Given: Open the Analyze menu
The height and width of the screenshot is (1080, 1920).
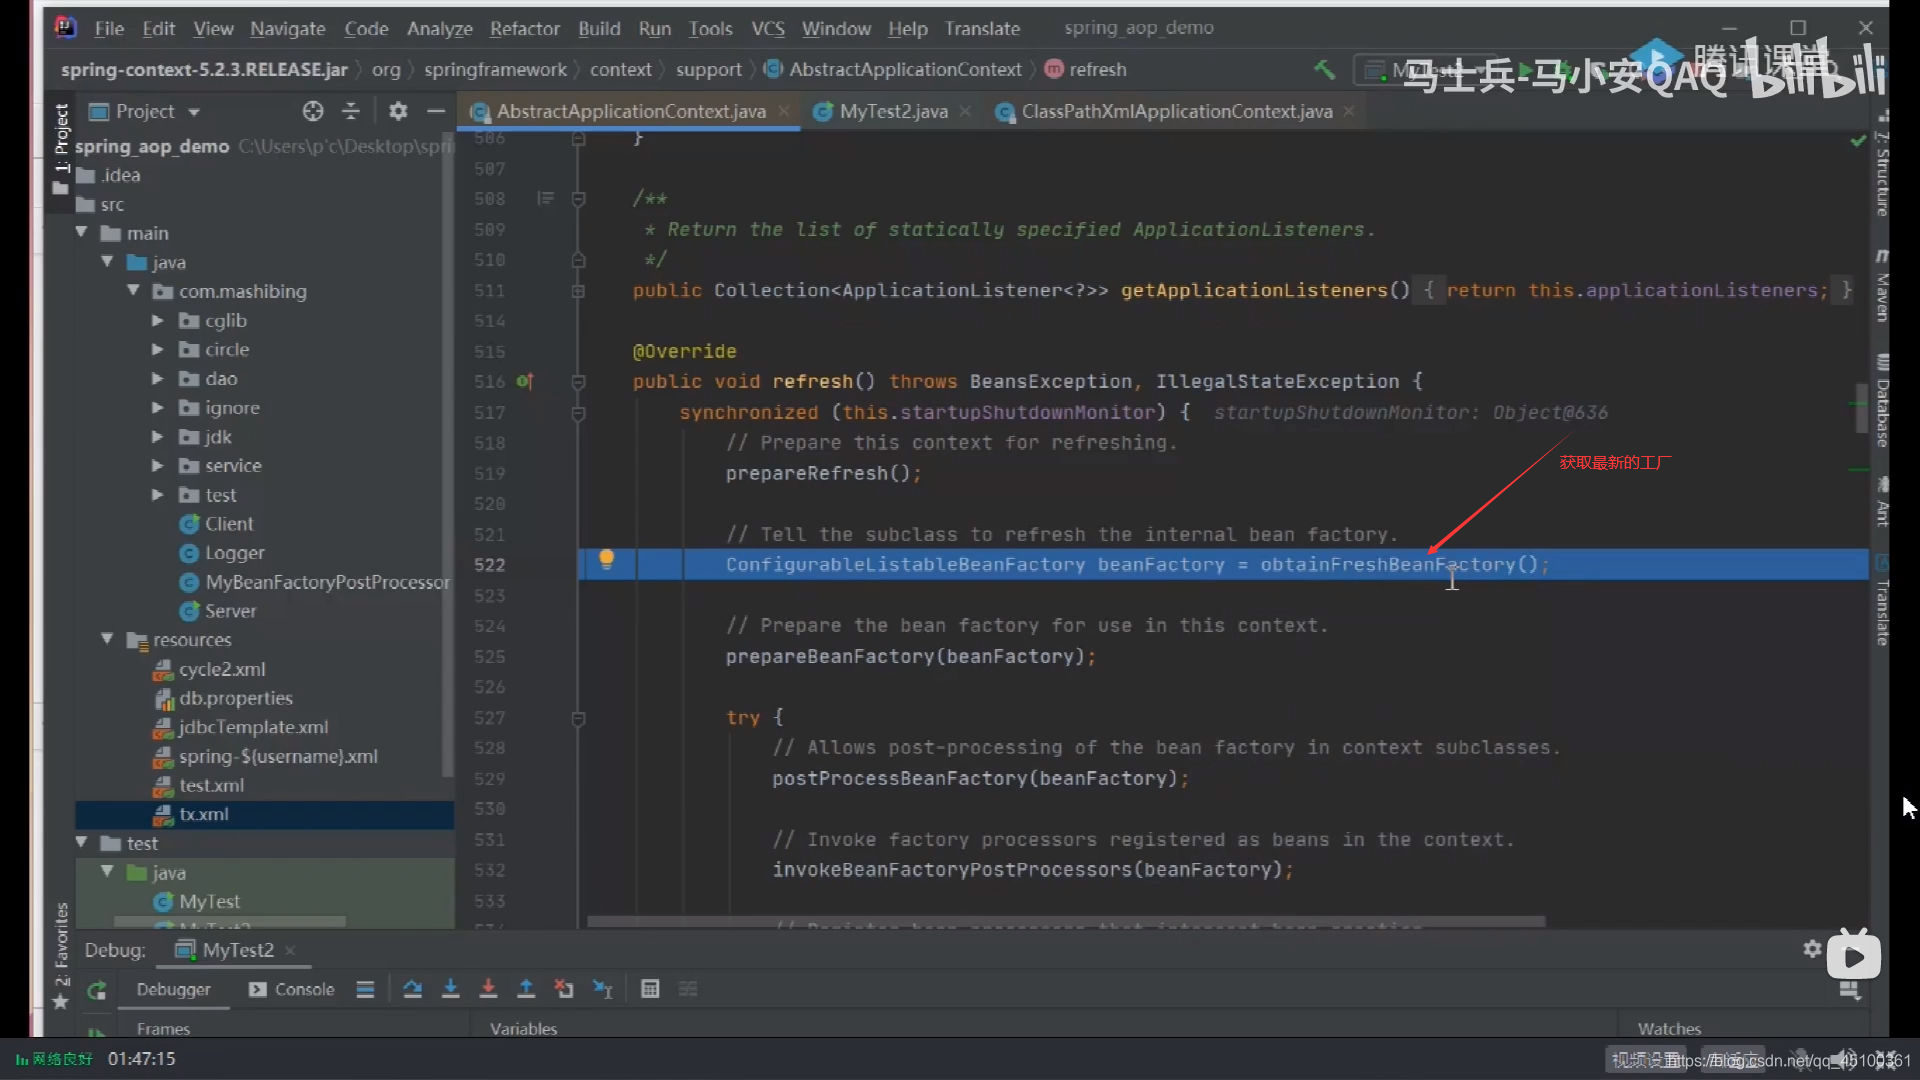Looking at the screenshot, I should pos(439,29).
